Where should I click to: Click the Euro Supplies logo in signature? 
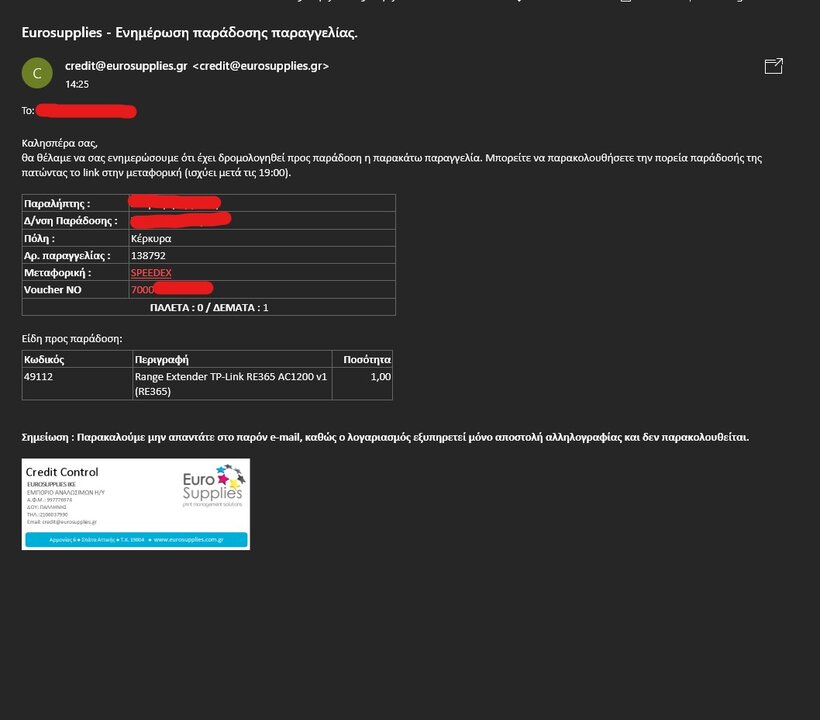tap(211, 487)
